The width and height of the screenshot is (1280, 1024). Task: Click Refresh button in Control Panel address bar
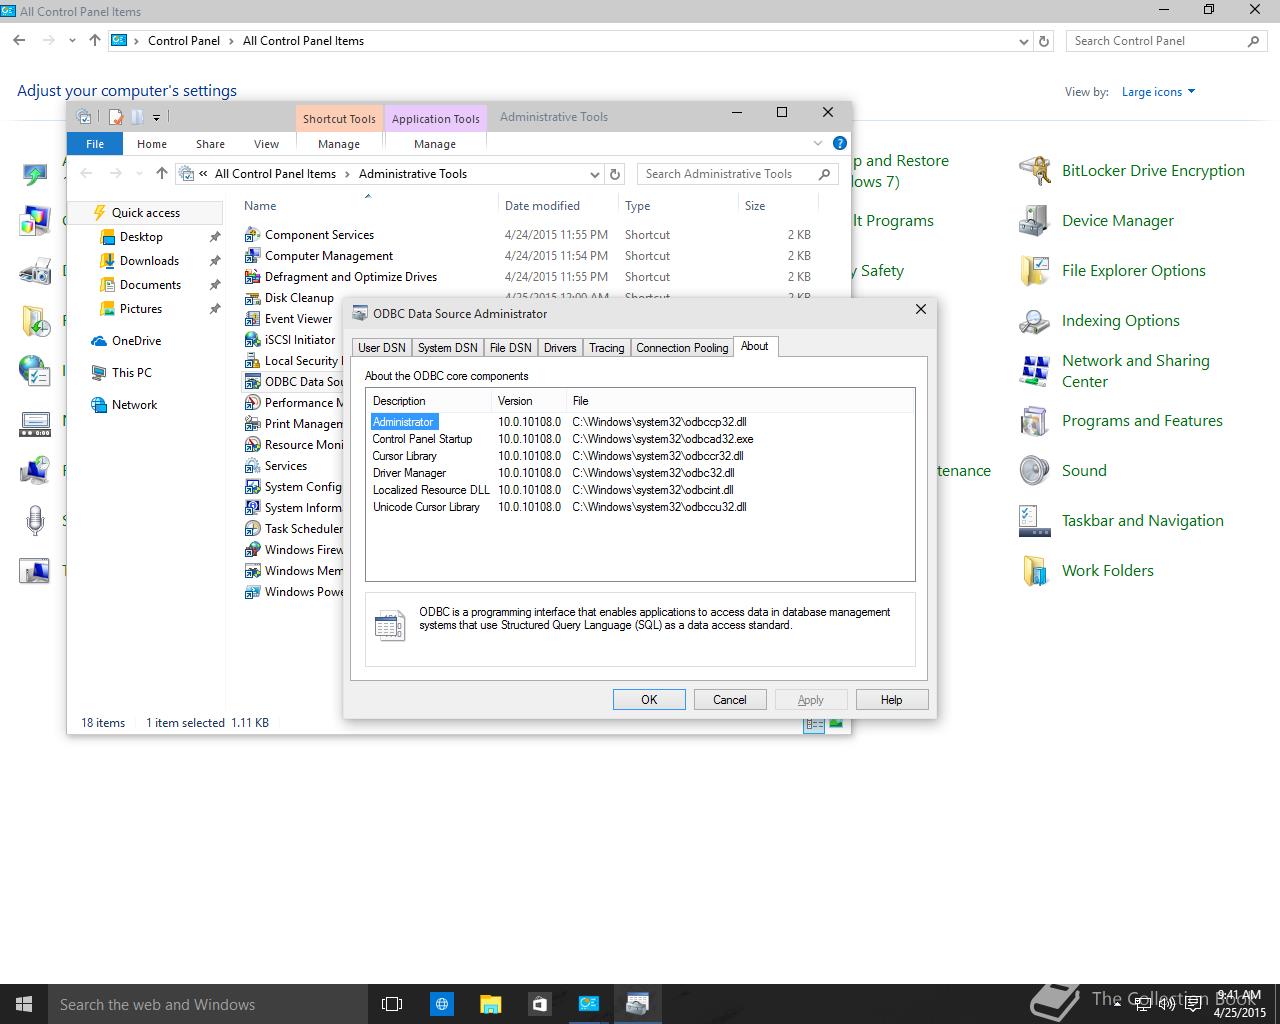[1044, 41]
